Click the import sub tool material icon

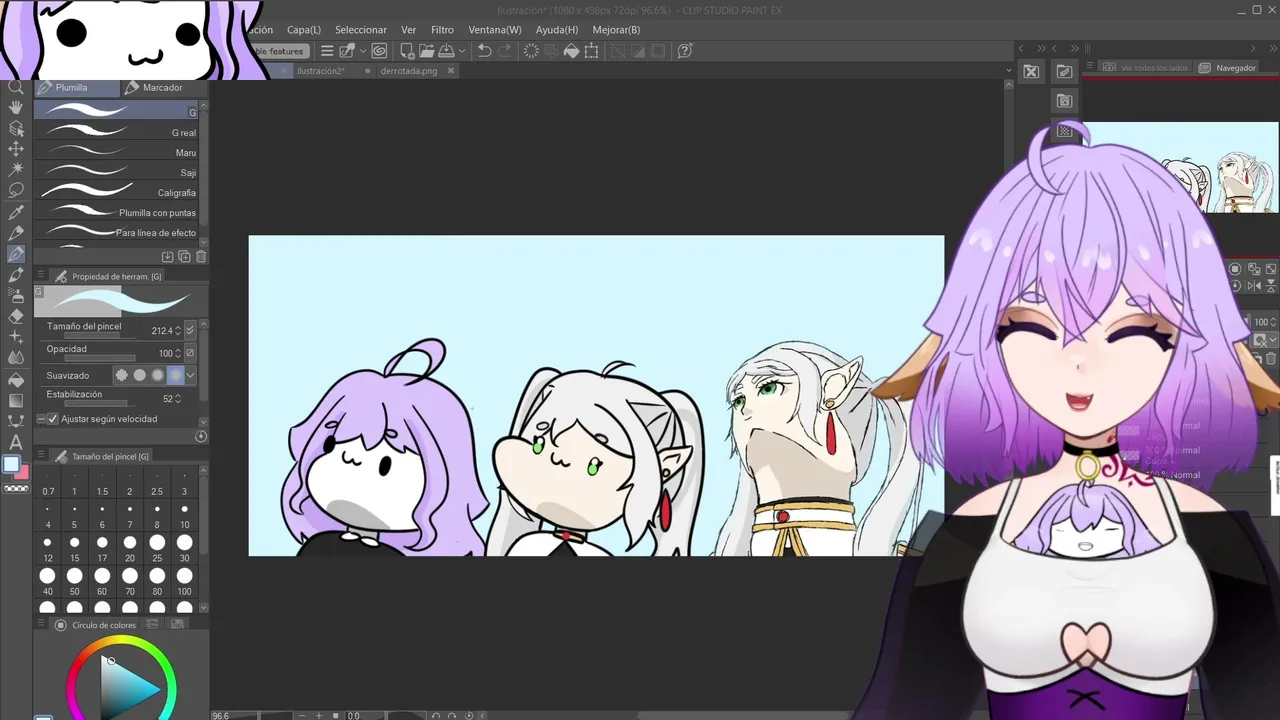[167, 257]
